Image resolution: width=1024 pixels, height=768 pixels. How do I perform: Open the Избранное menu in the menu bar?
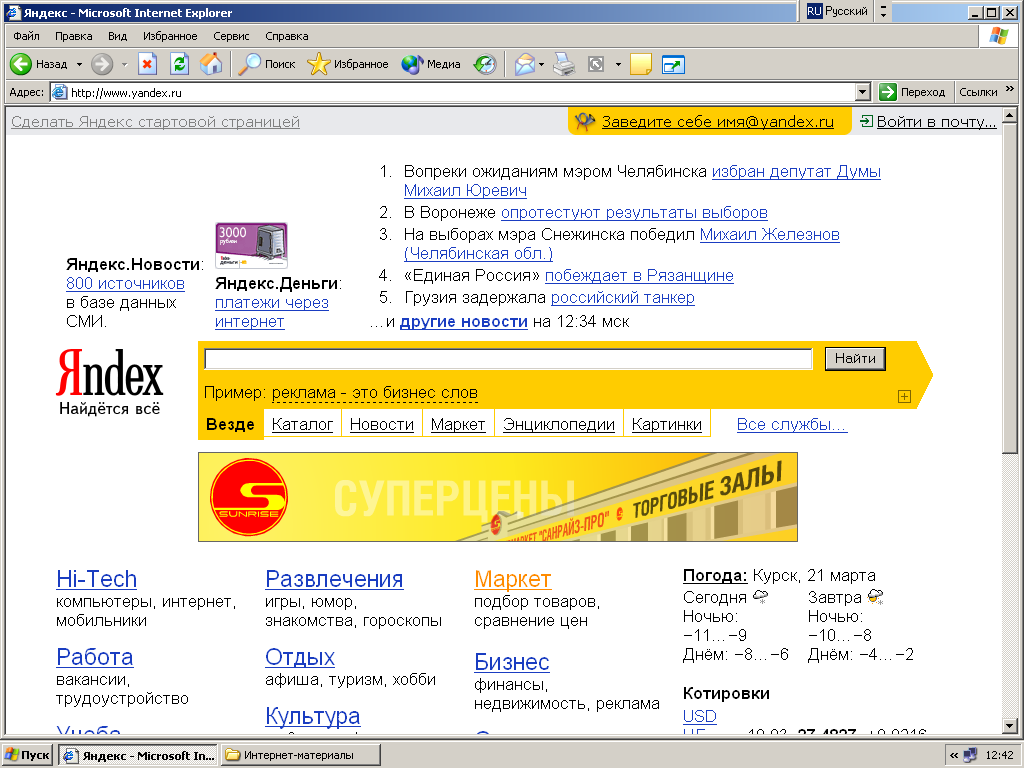click(170, 36)
